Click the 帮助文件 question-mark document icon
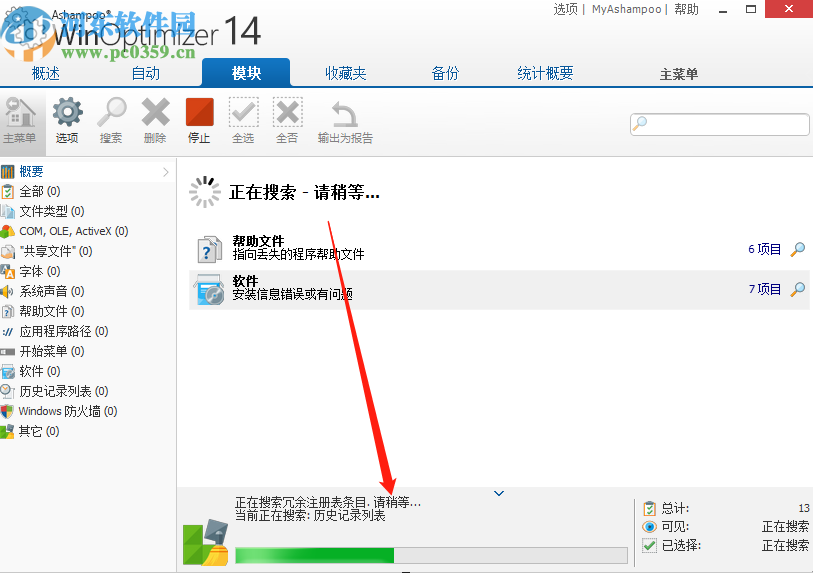 209,249
